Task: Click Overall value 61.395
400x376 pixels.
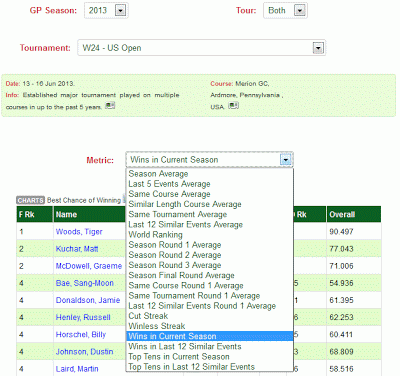Action: (x=341, y=300)
